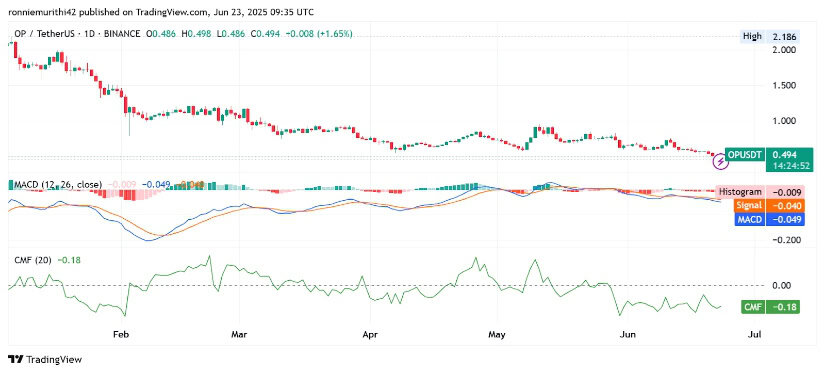
Task: Click the red Histogram -0.009 label
Action: 760,192
